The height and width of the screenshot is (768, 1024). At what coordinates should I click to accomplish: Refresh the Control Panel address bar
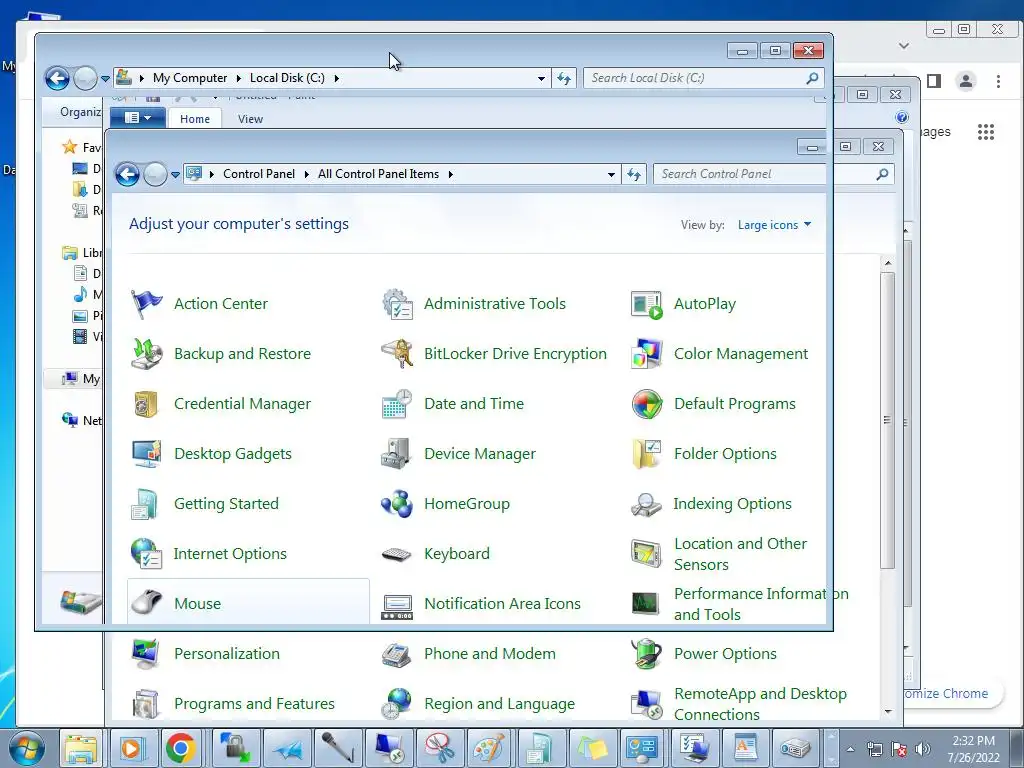click(633, 174)
